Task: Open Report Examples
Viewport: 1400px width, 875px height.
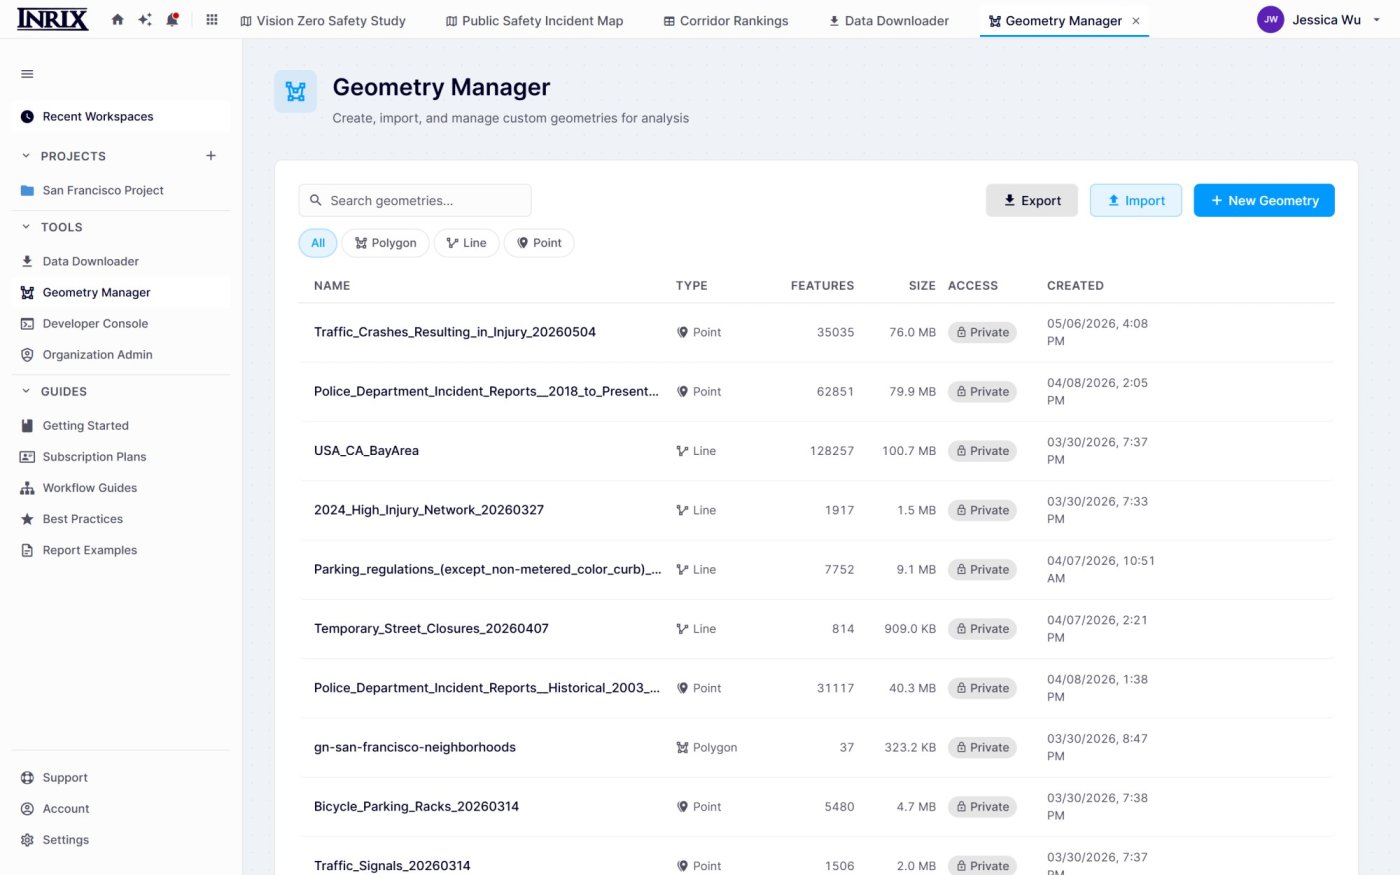Action: point(121,549)
